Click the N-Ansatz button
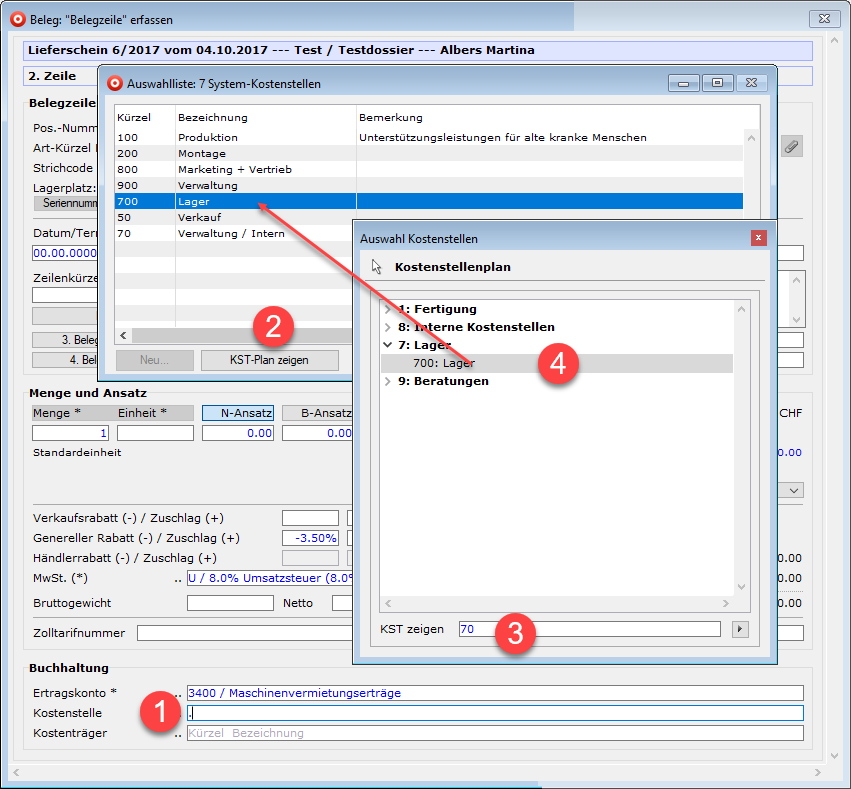The image size is (851, 789). 238,413
